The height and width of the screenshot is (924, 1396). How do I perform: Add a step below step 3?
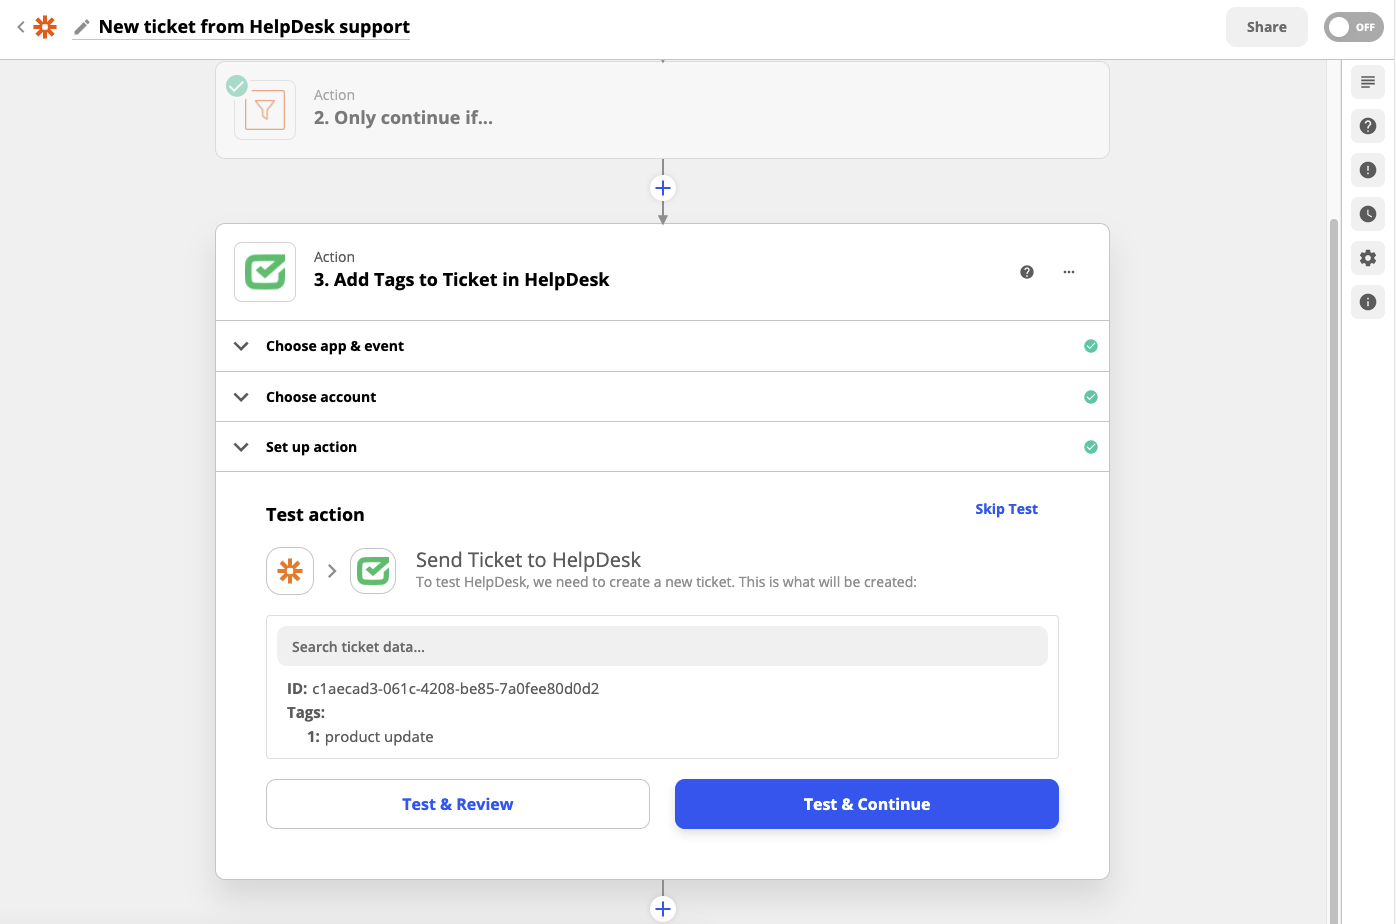click(663, 909)
